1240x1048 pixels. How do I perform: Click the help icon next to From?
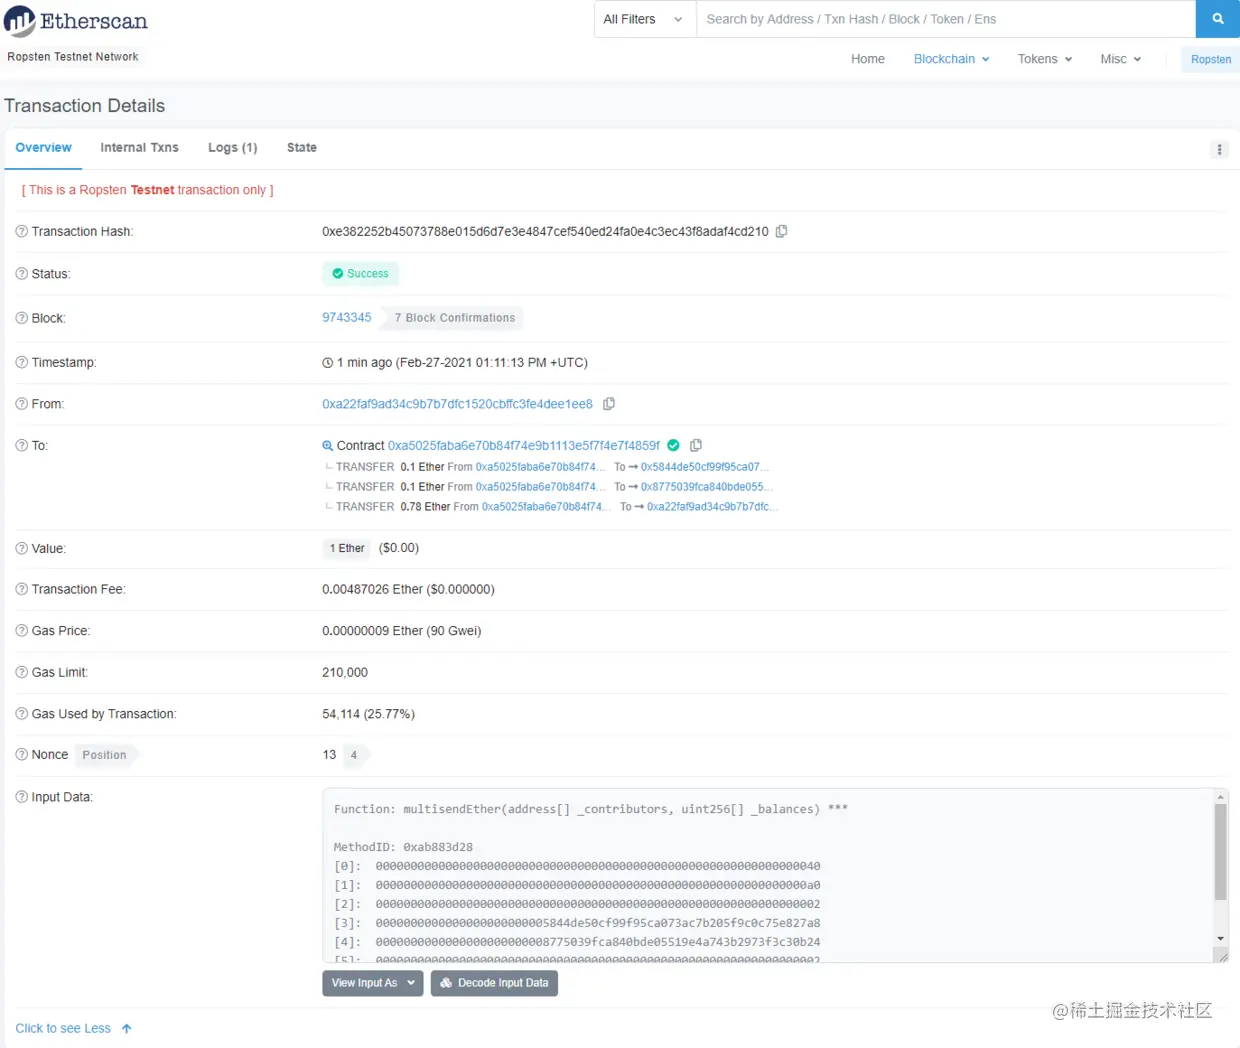point(21,404)
